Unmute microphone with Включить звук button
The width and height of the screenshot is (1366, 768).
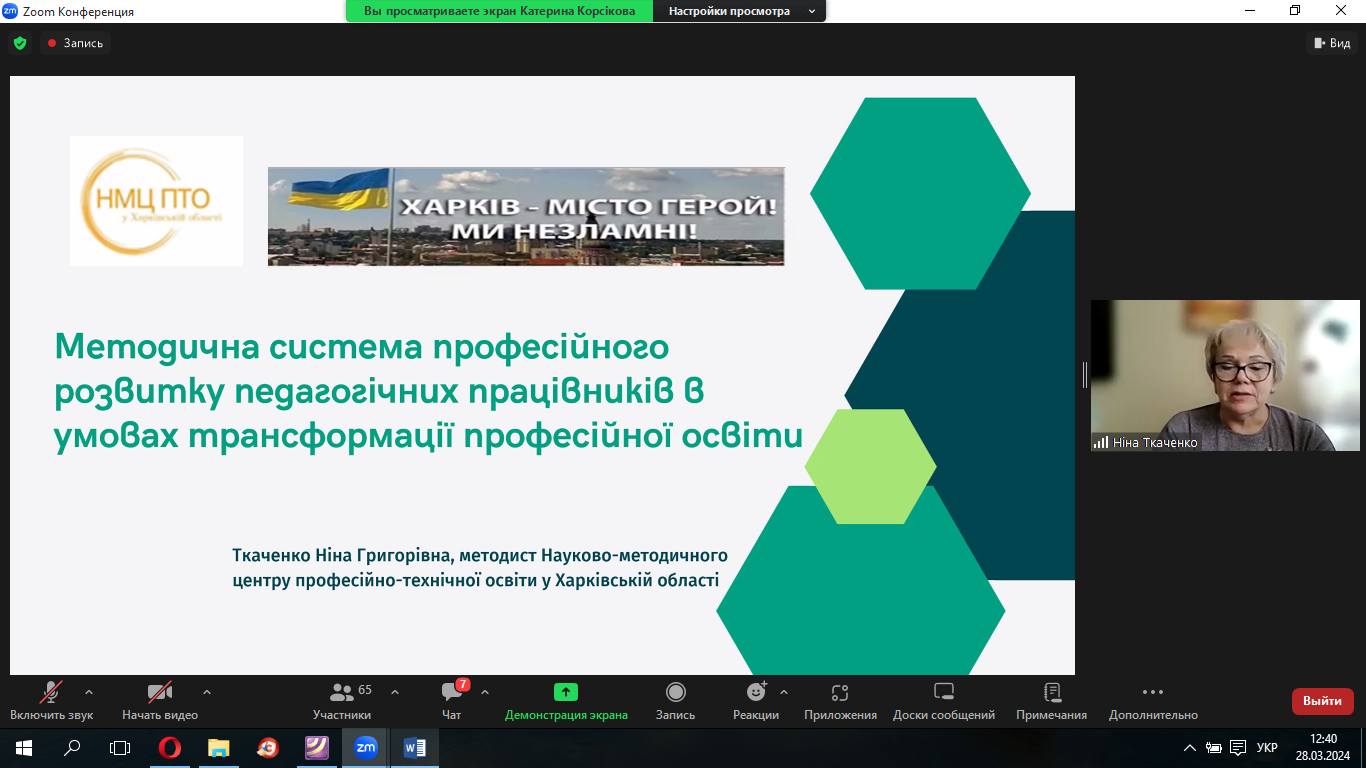point(51,700)
